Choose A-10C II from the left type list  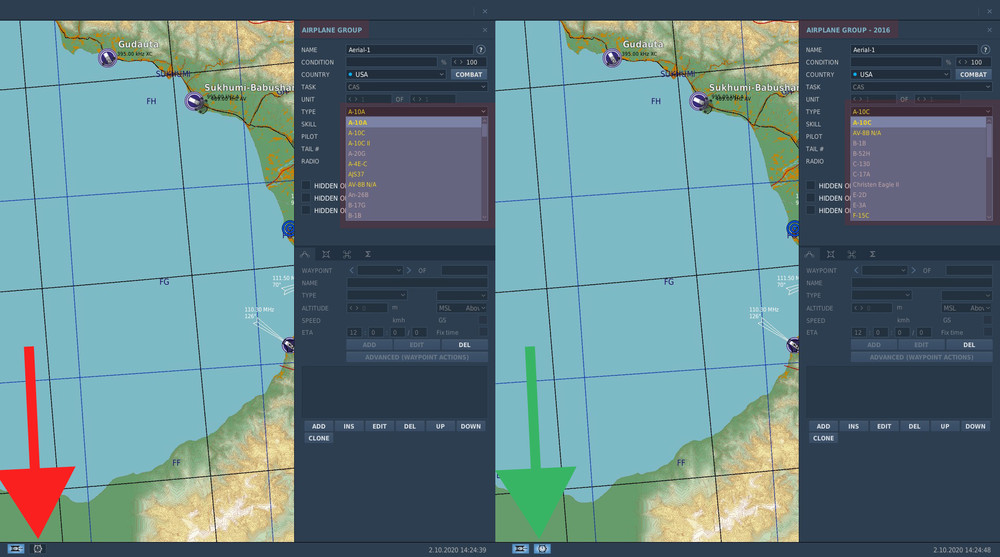click(x=360, y=143)
